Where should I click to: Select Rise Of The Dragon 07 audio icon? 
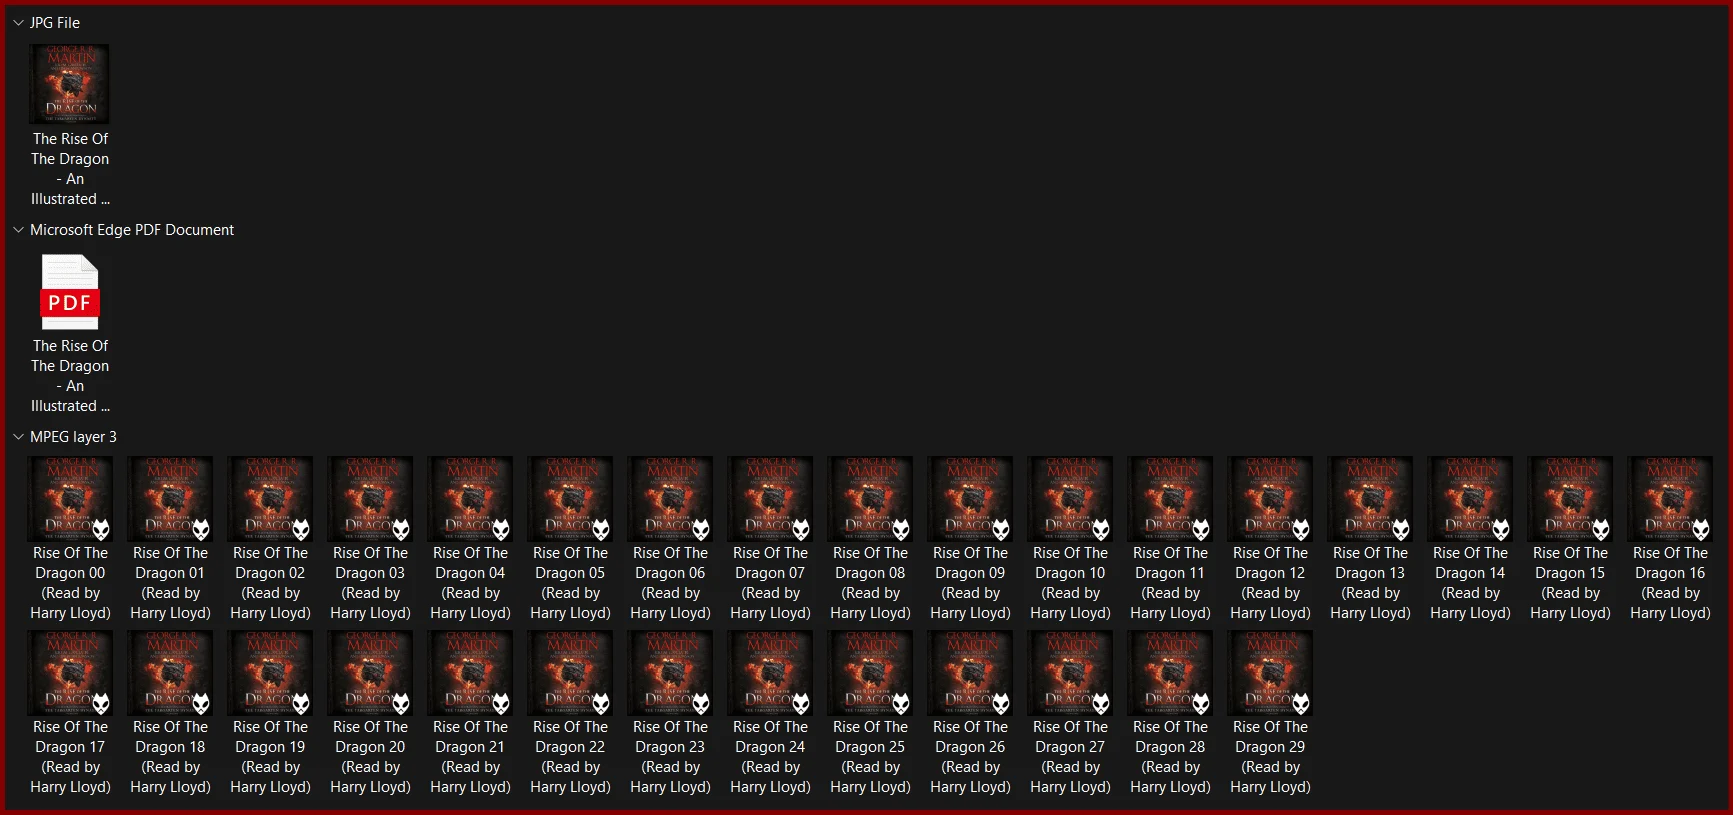770,499
